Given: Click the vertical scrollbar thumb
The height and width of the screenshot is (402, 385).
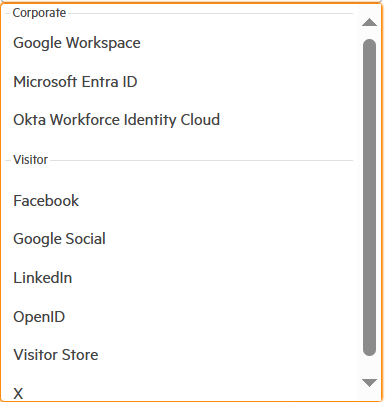Looking at the screenshot, I should tap(369, 197).
